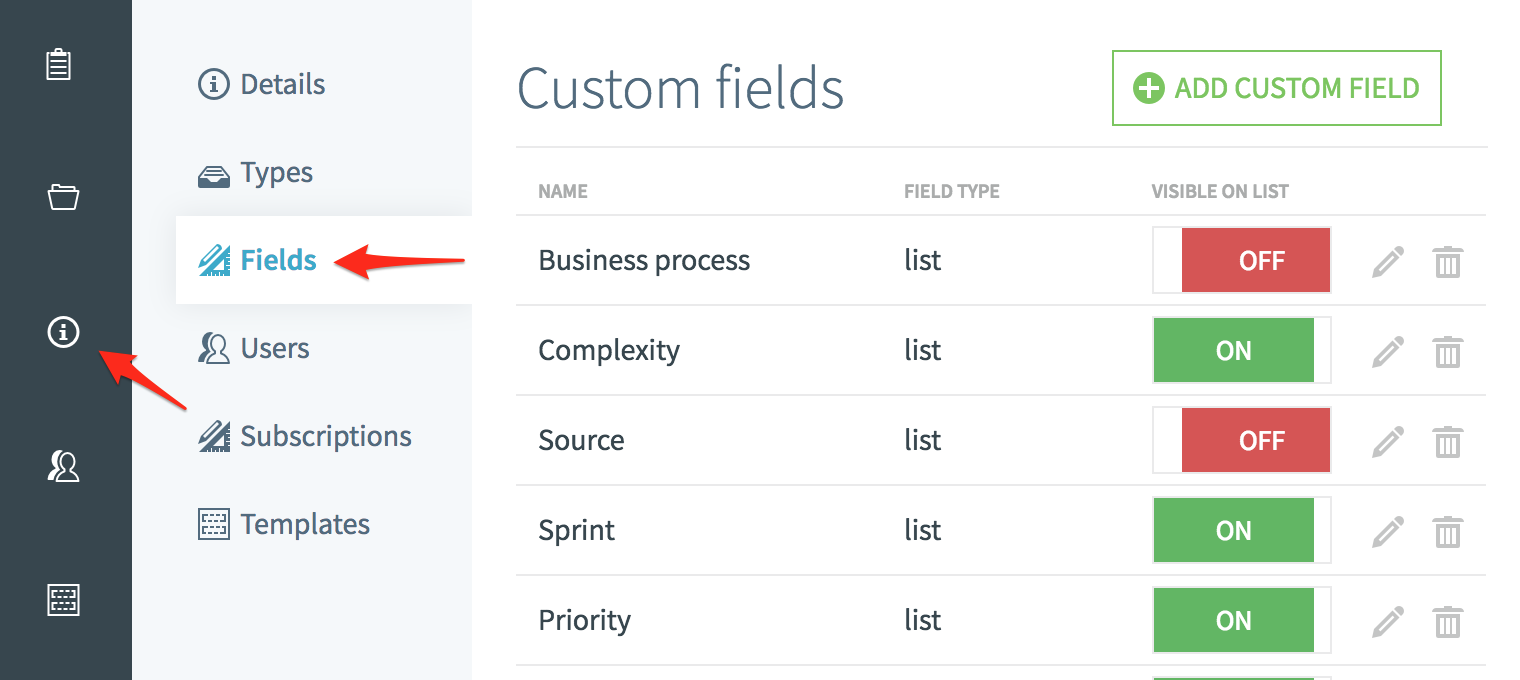Go to the Templates section
This screenshot has width=1520, height=680.
(284, 524)
